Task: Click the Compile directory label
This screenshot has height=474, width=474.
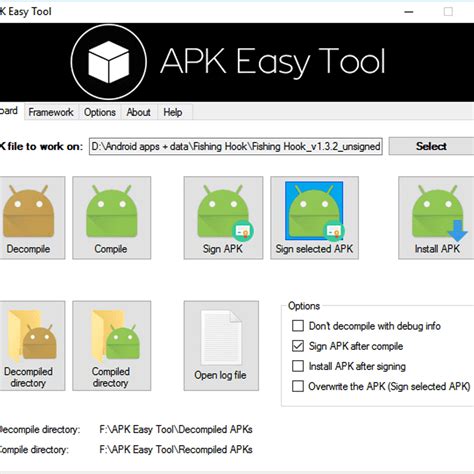Action: point(34,450)
